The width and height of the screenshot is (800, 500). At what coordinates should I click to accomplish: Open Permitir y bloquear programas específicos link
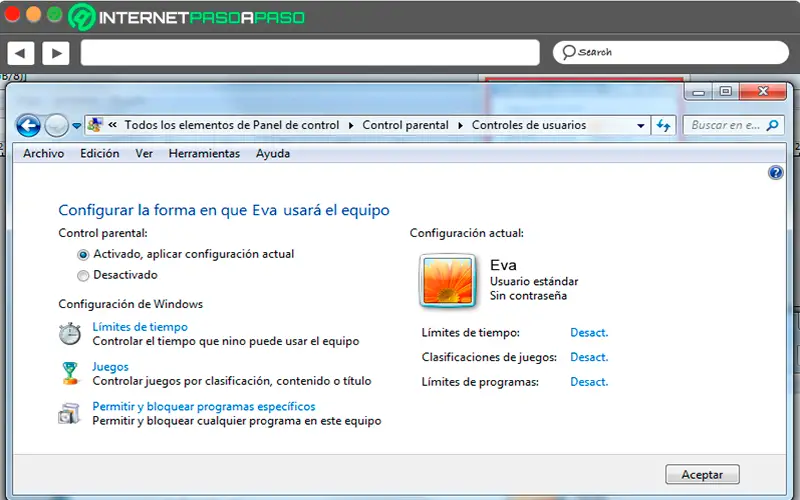click(x=204, y=407)
